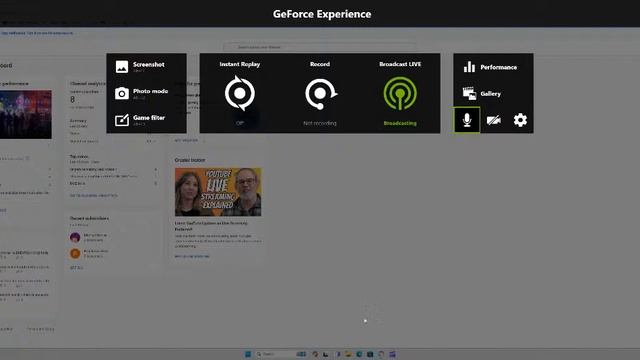Open the File Explorer taskbar icon
The height and width of the screenshot is (360, 640).
348,354
